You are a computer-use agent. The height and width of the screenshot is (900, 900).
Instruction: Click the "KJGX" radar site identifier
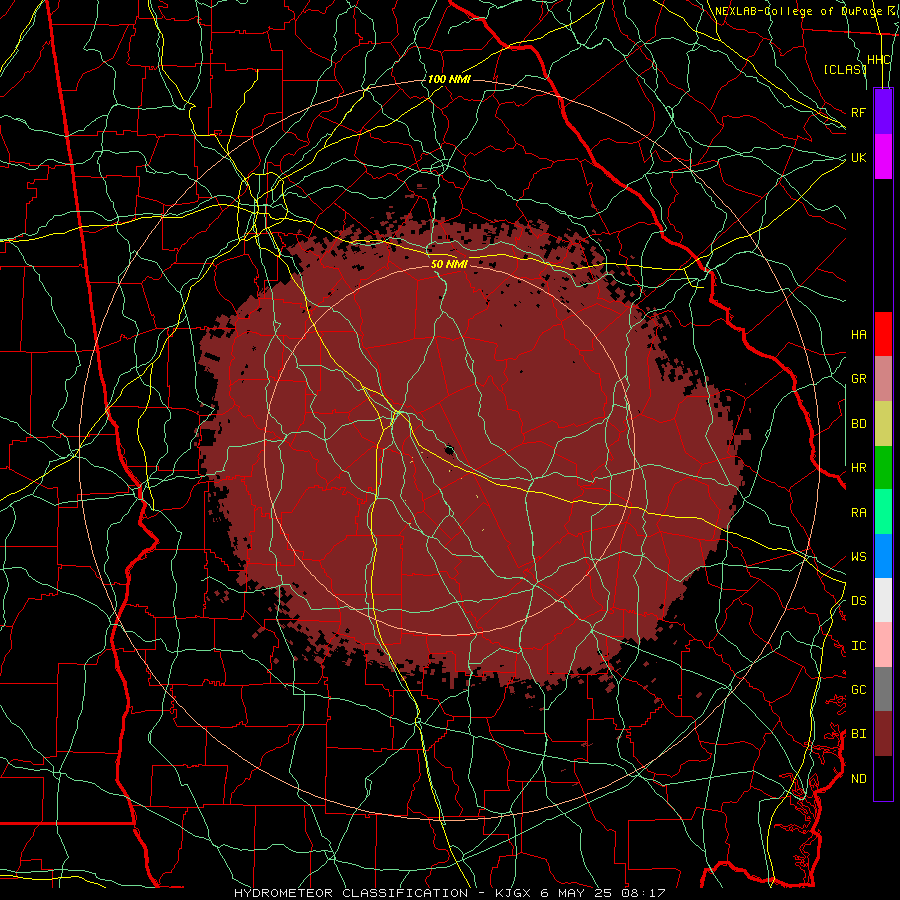coord(514,893)
